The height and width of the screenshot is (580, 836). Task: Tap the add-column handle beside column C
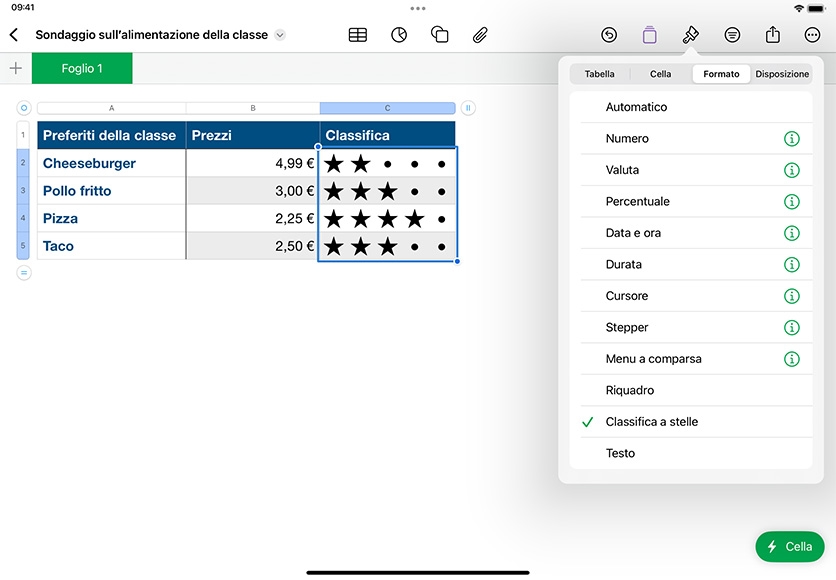pyautogui.click(x=468, y=108)
